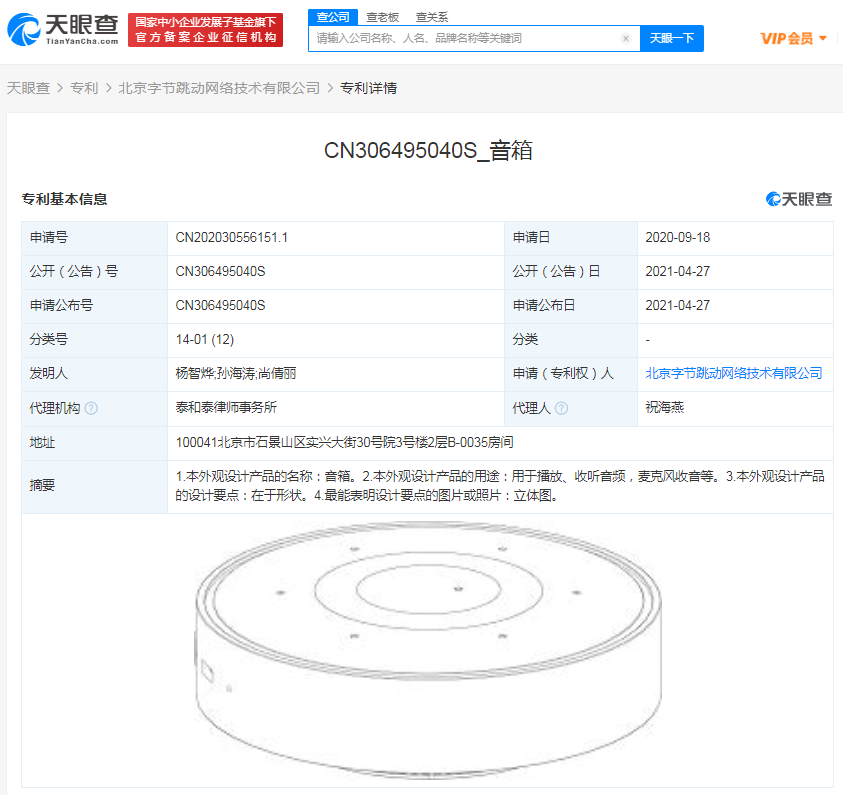The image size is (843, 795).
Task: Click the speaker patent drawing image
Action: click(x=428, y=650)
